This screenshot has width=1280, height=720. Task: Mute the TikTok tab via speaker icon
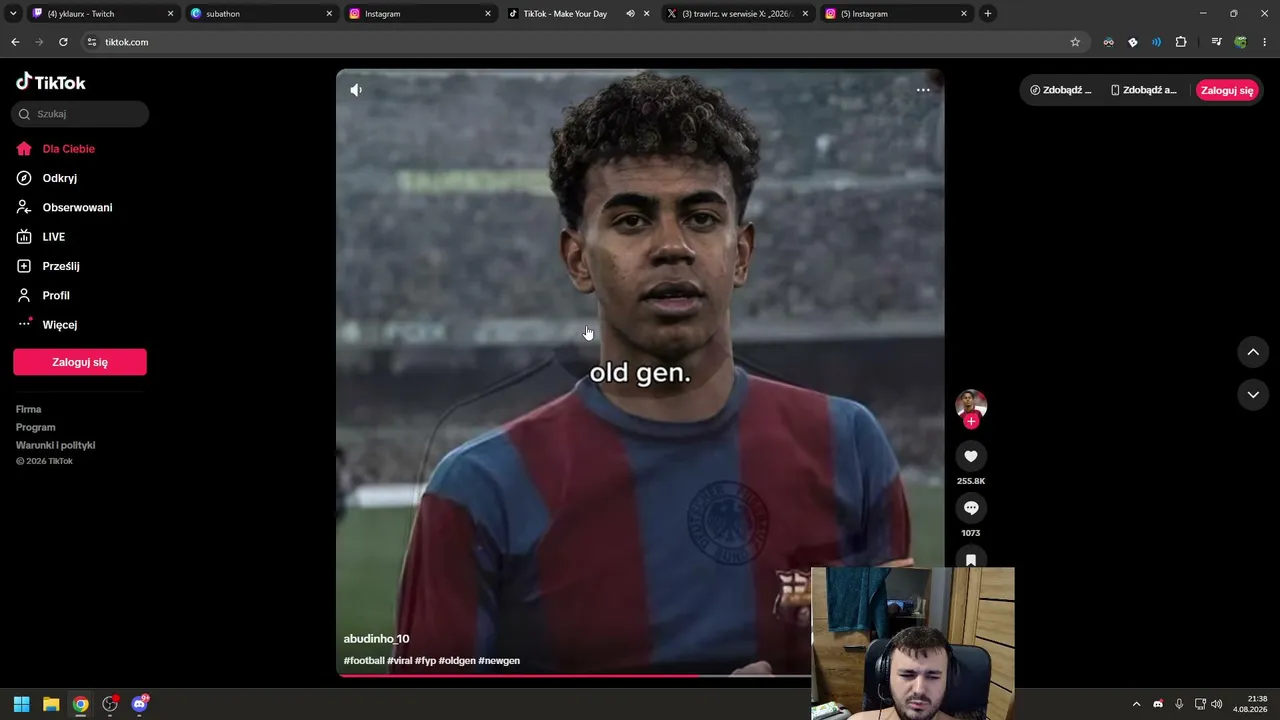[630, 14]
